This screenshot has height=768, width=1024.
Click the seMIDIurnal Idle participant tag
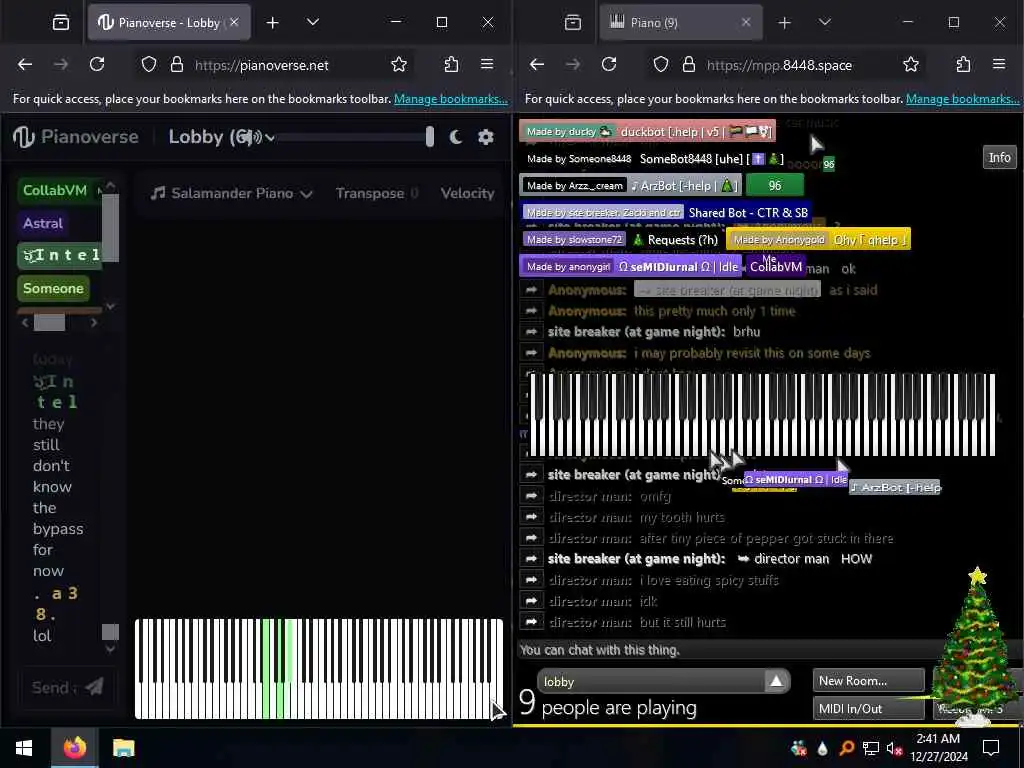click(x=632, y=266)
